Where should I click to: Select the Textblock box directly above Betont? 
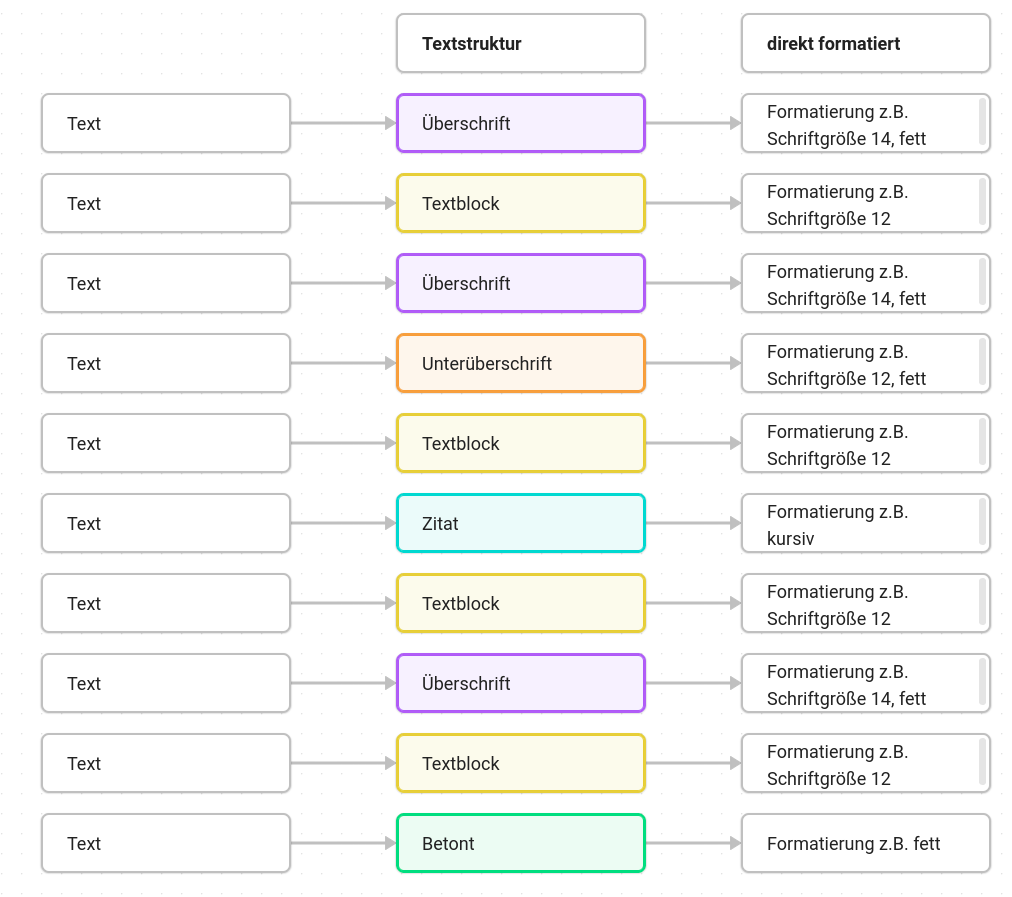(x=521, y=763)
